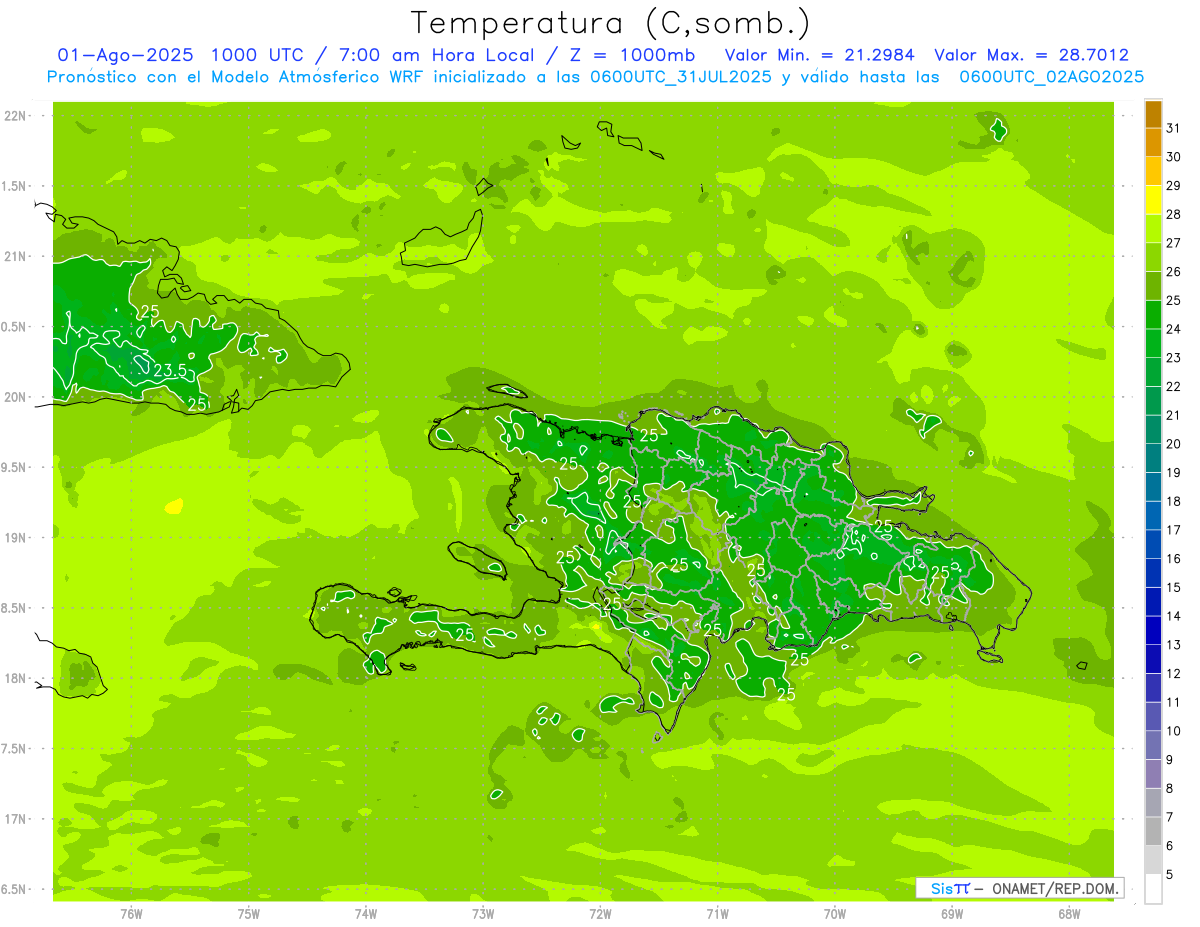Click the '71W' longitude label
This screenshot has height=927, width=1200.
pyautogui.click(x=717, y=913)
